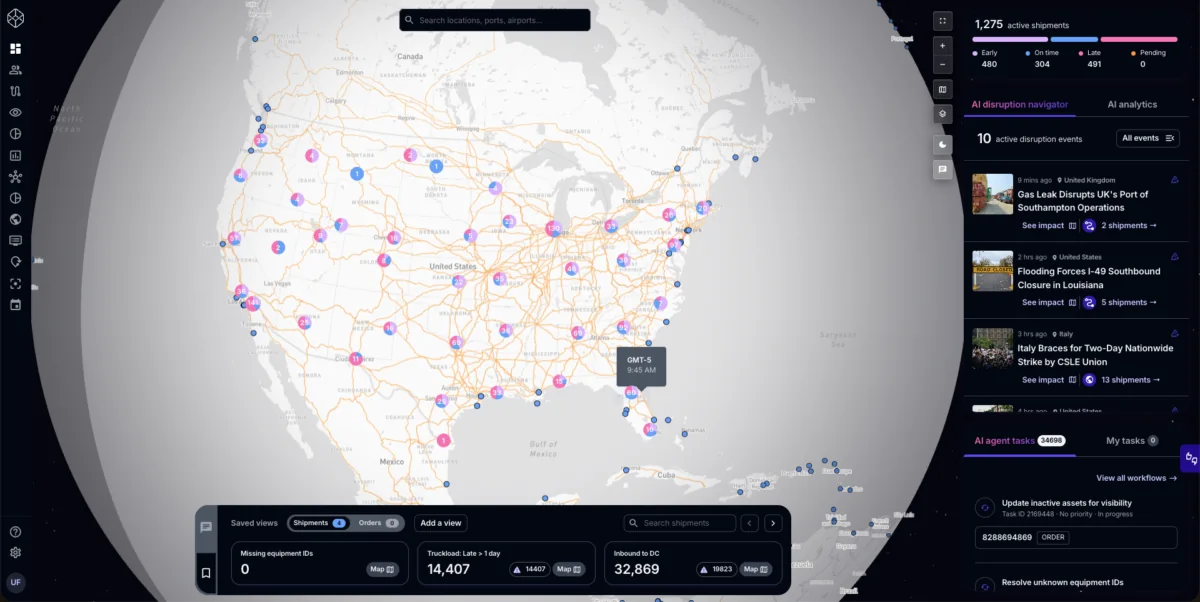Open the help question mark icon

coord(15,532)
